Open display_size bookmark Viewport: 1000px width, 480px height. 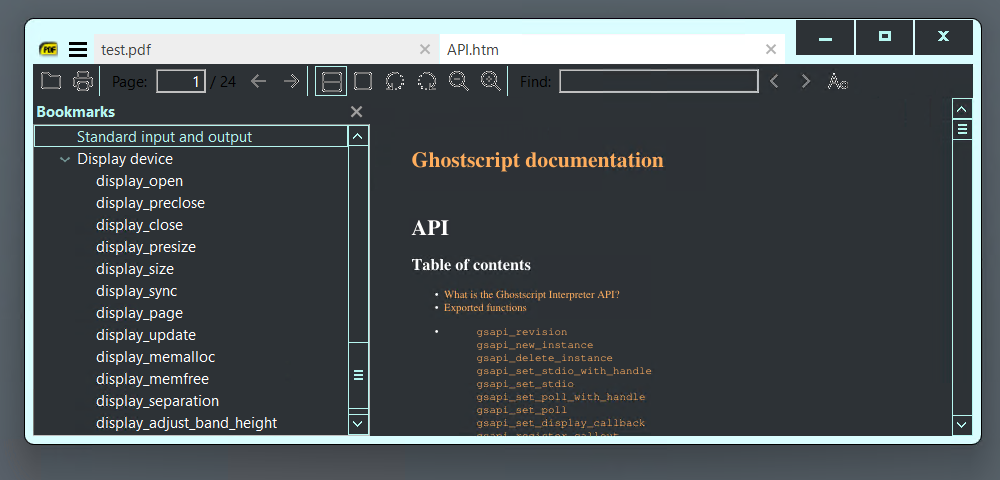(135, 269)
